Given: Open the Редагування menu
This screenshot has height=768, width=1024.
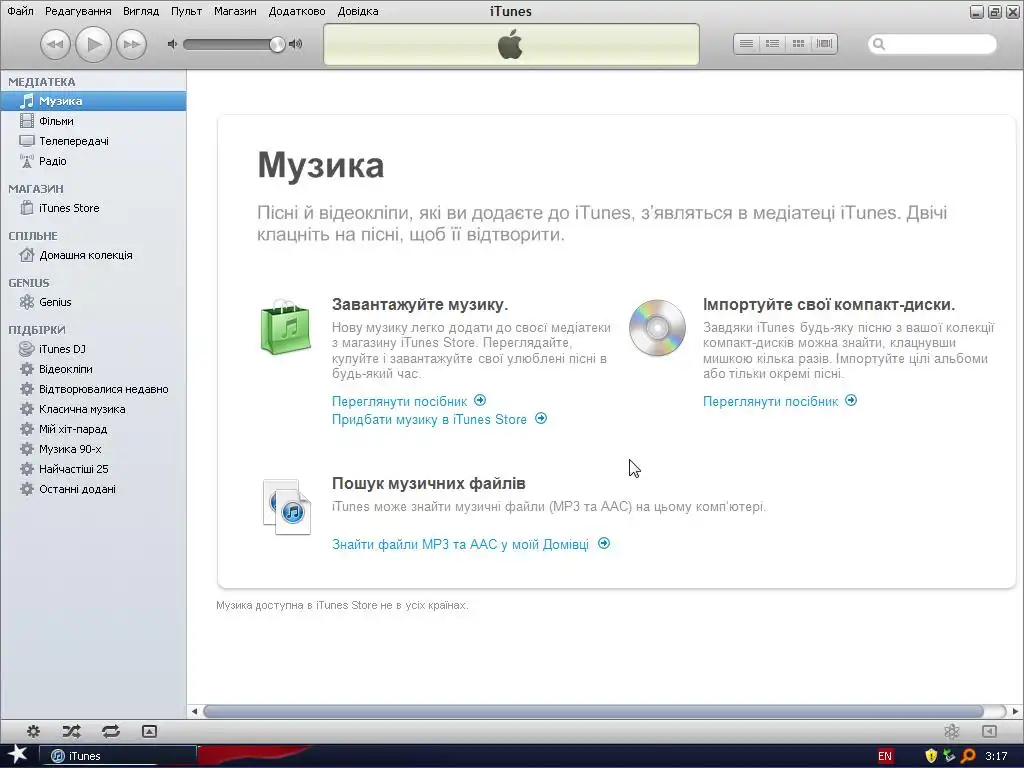Looking at the screenshot, I should pyautogui.click(x=78, y=11).
